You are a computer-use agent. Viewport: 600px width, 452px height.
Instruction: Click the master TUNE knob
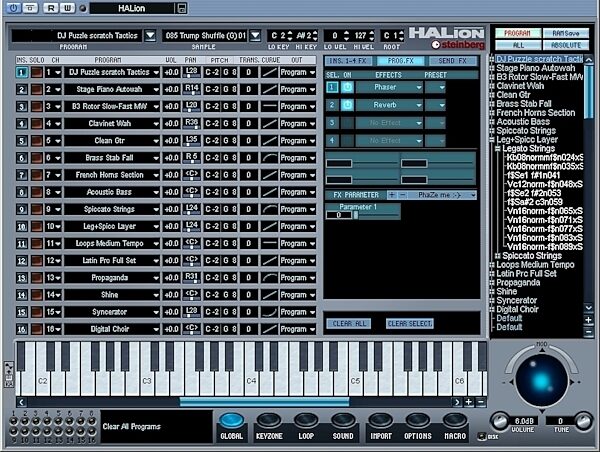[583, 421]
